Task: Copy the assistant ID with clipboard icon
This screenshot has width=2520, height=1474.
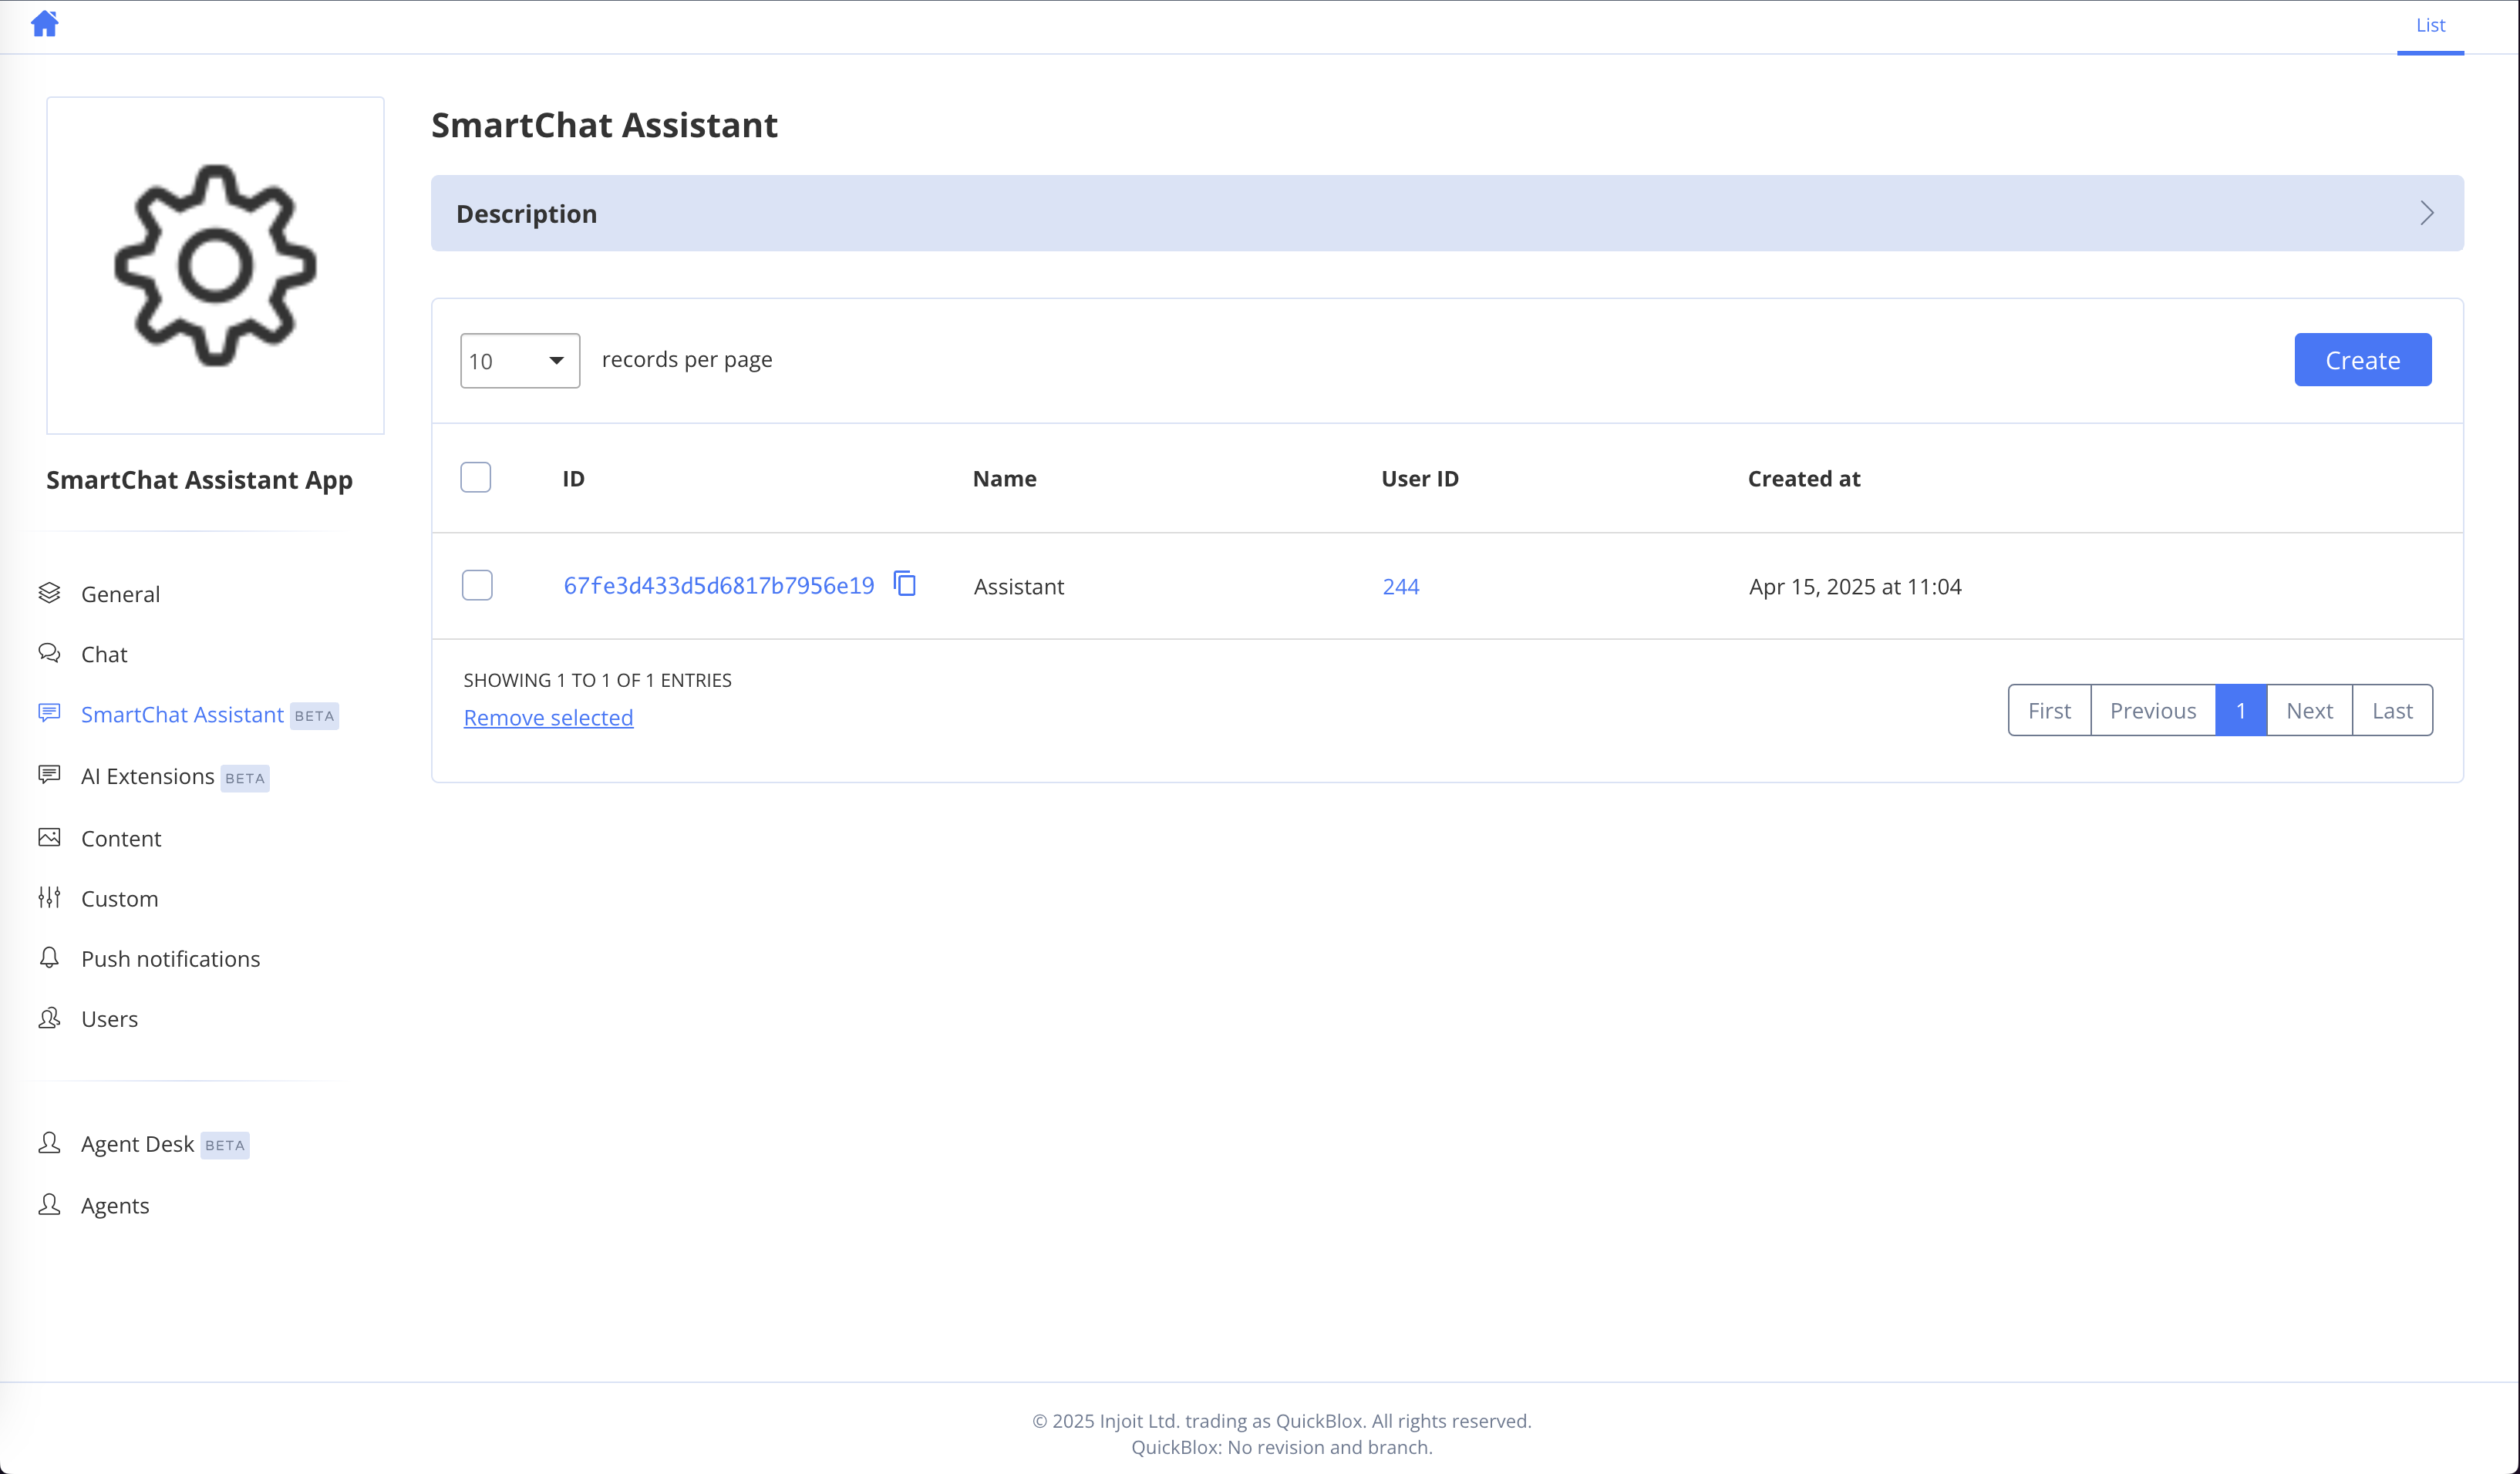Action: pyautogui.click(x=904, y=584)
